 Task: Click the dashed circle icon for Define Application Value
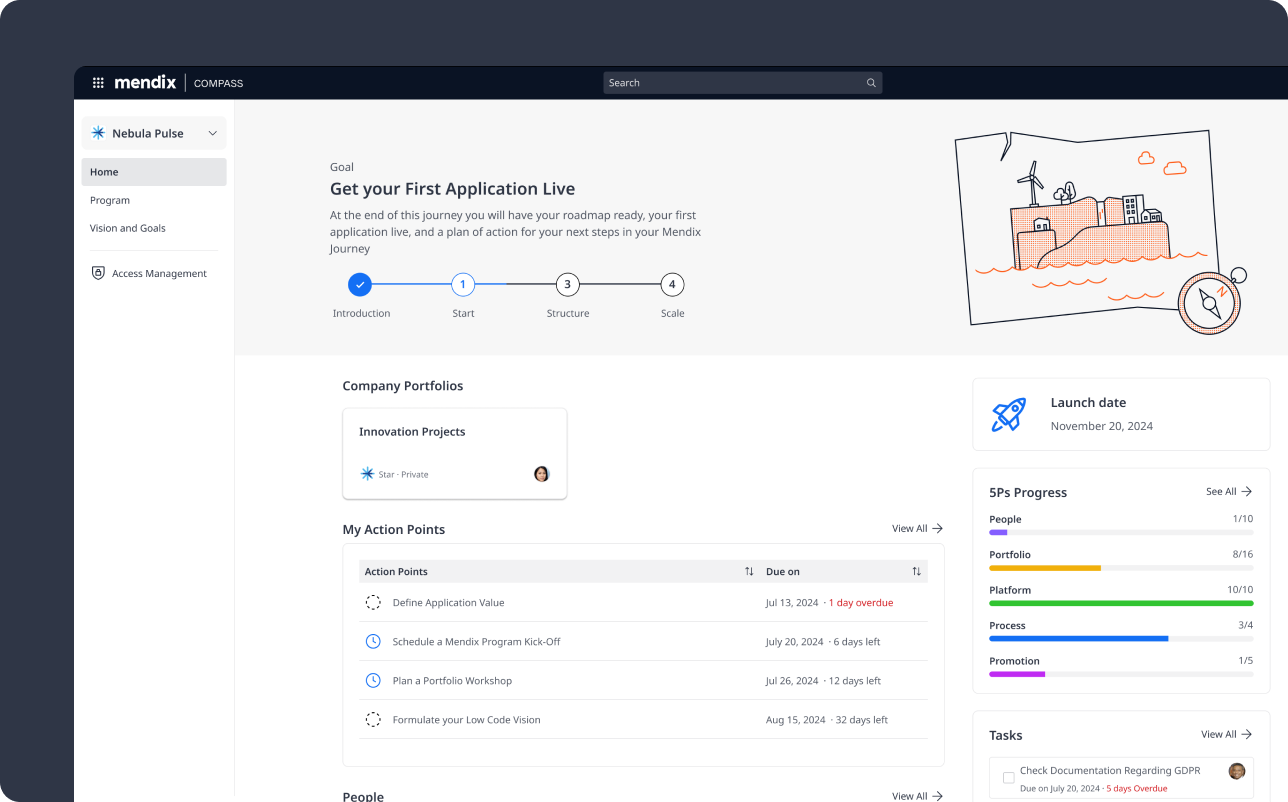[373, 603]
